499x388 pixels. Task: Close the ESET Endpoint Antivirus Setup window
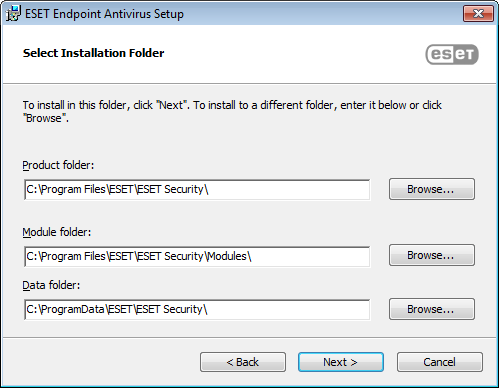tap(478, 14)
